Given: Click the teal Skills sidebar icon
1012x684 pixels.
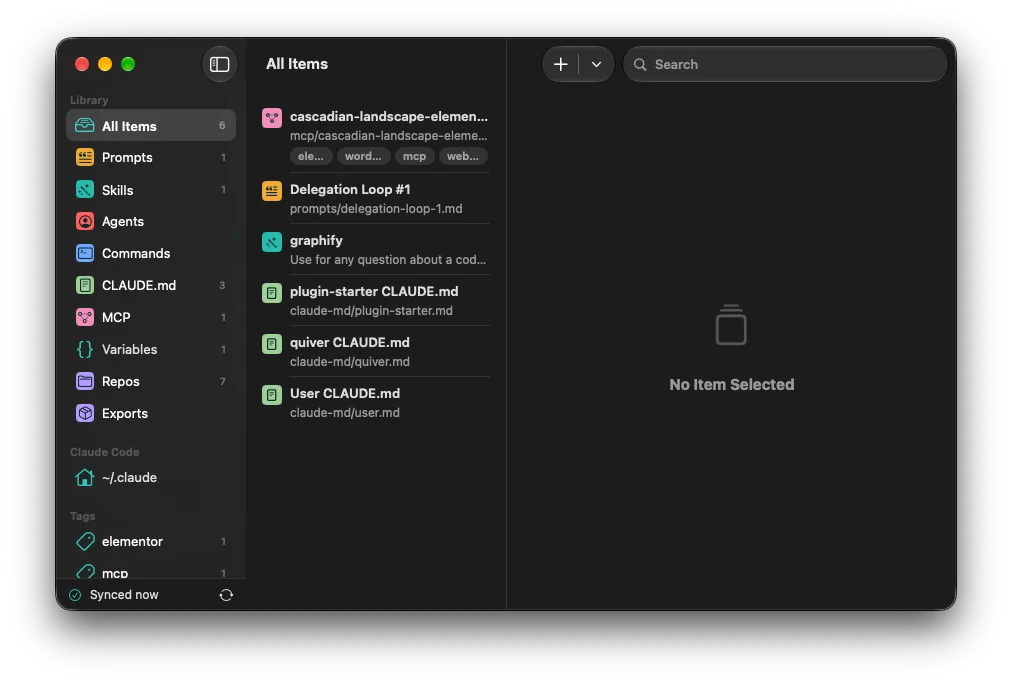Looking at the screenshot, I should click(85, 189).
